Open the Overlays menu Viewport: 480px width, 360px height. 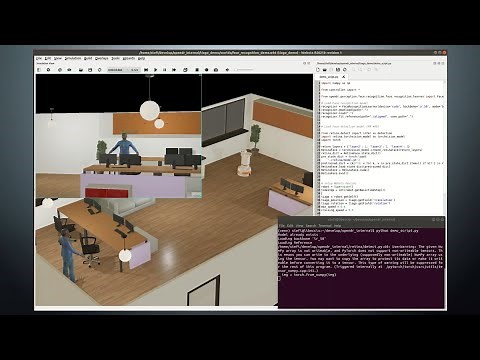coord(102,58)
